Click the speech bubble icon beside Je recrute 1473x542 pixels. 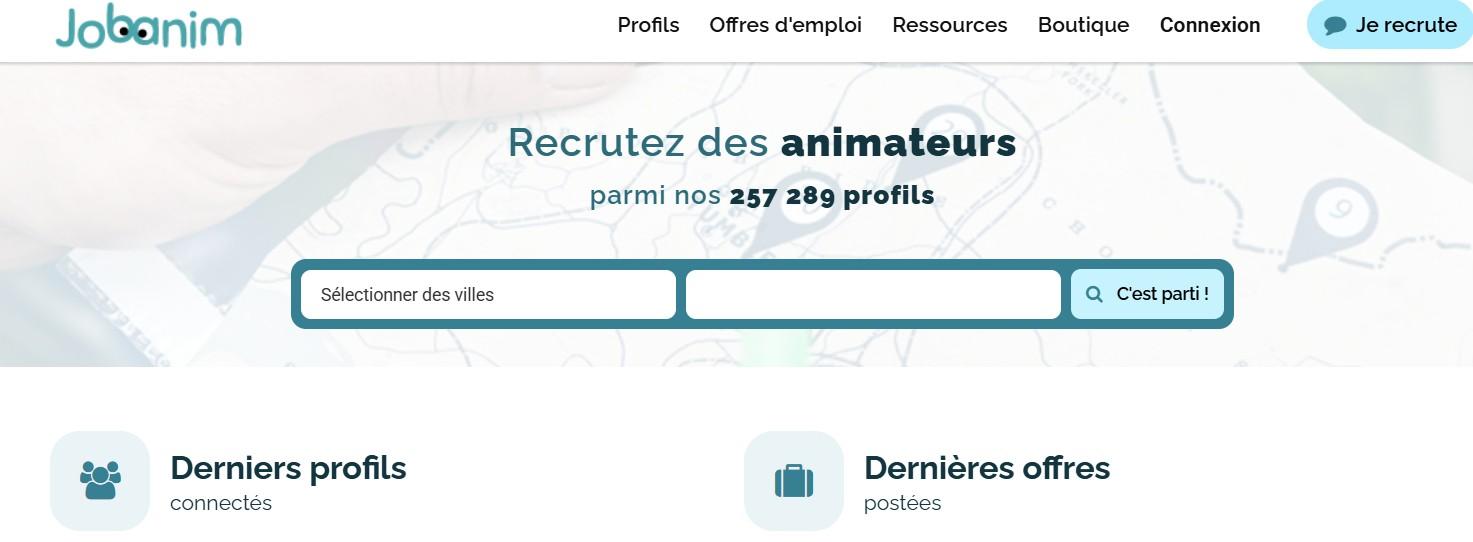click(1335, 26)
